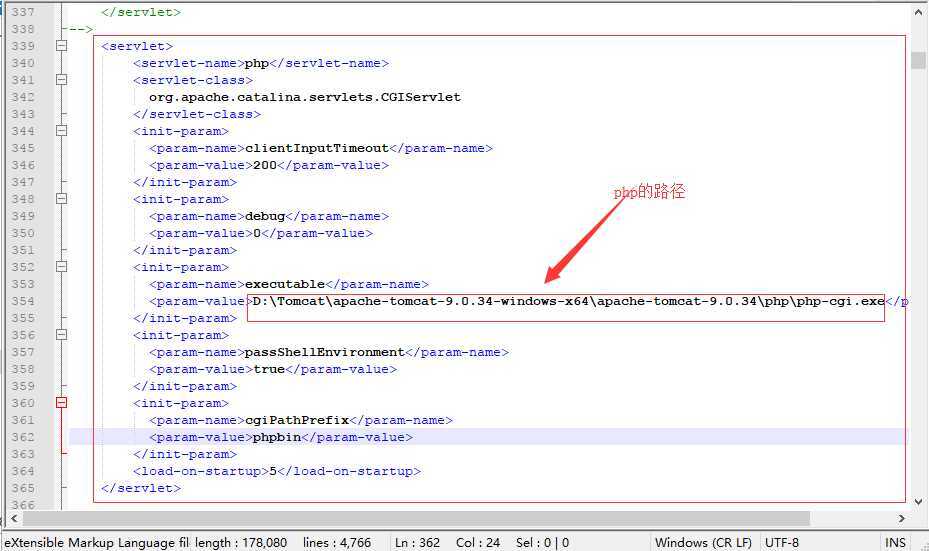Collapse the init-param fold at line 356
This screenshot has height=551, width=929.
pos(61,335)
